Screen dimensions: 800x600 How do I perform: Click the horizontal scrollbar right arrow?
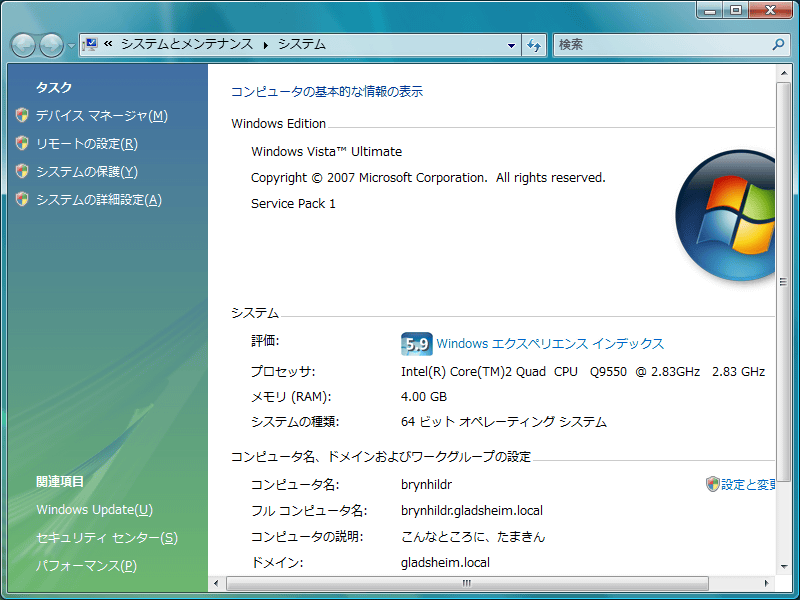(767, 583)
